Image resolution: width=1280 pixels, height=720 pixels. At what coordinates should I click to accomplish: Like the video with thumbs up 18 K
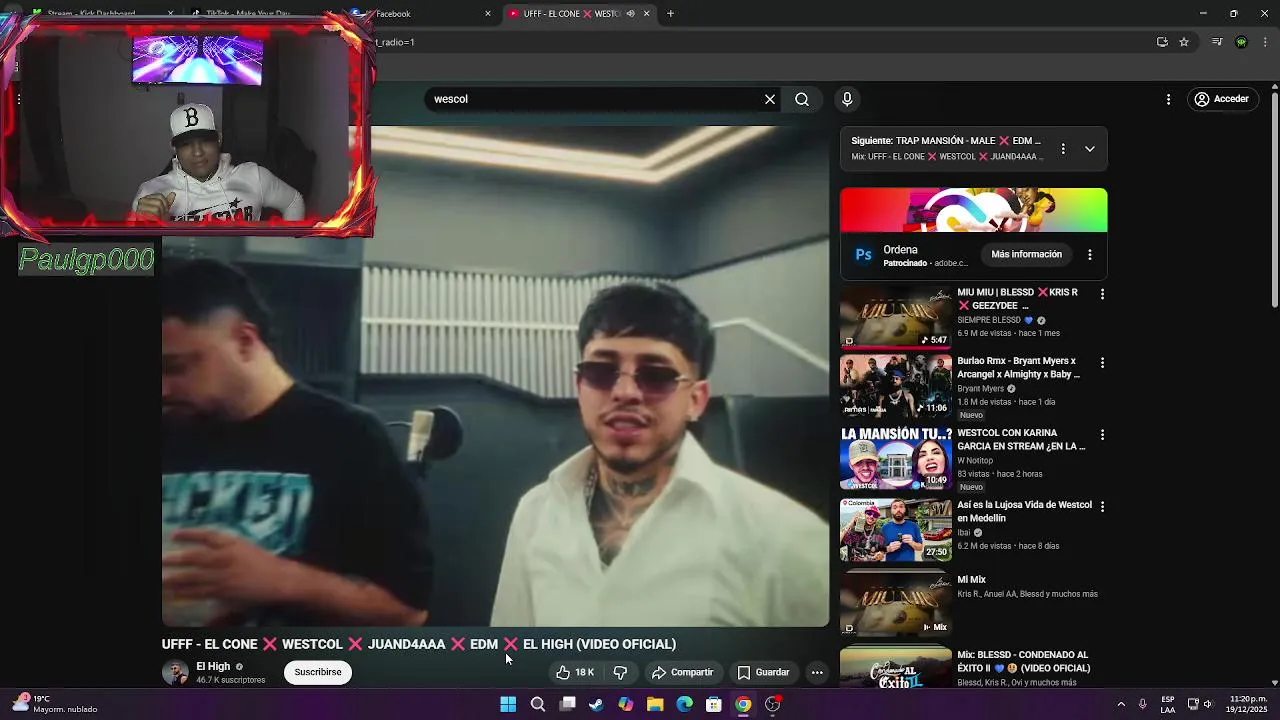click(576, 672)
